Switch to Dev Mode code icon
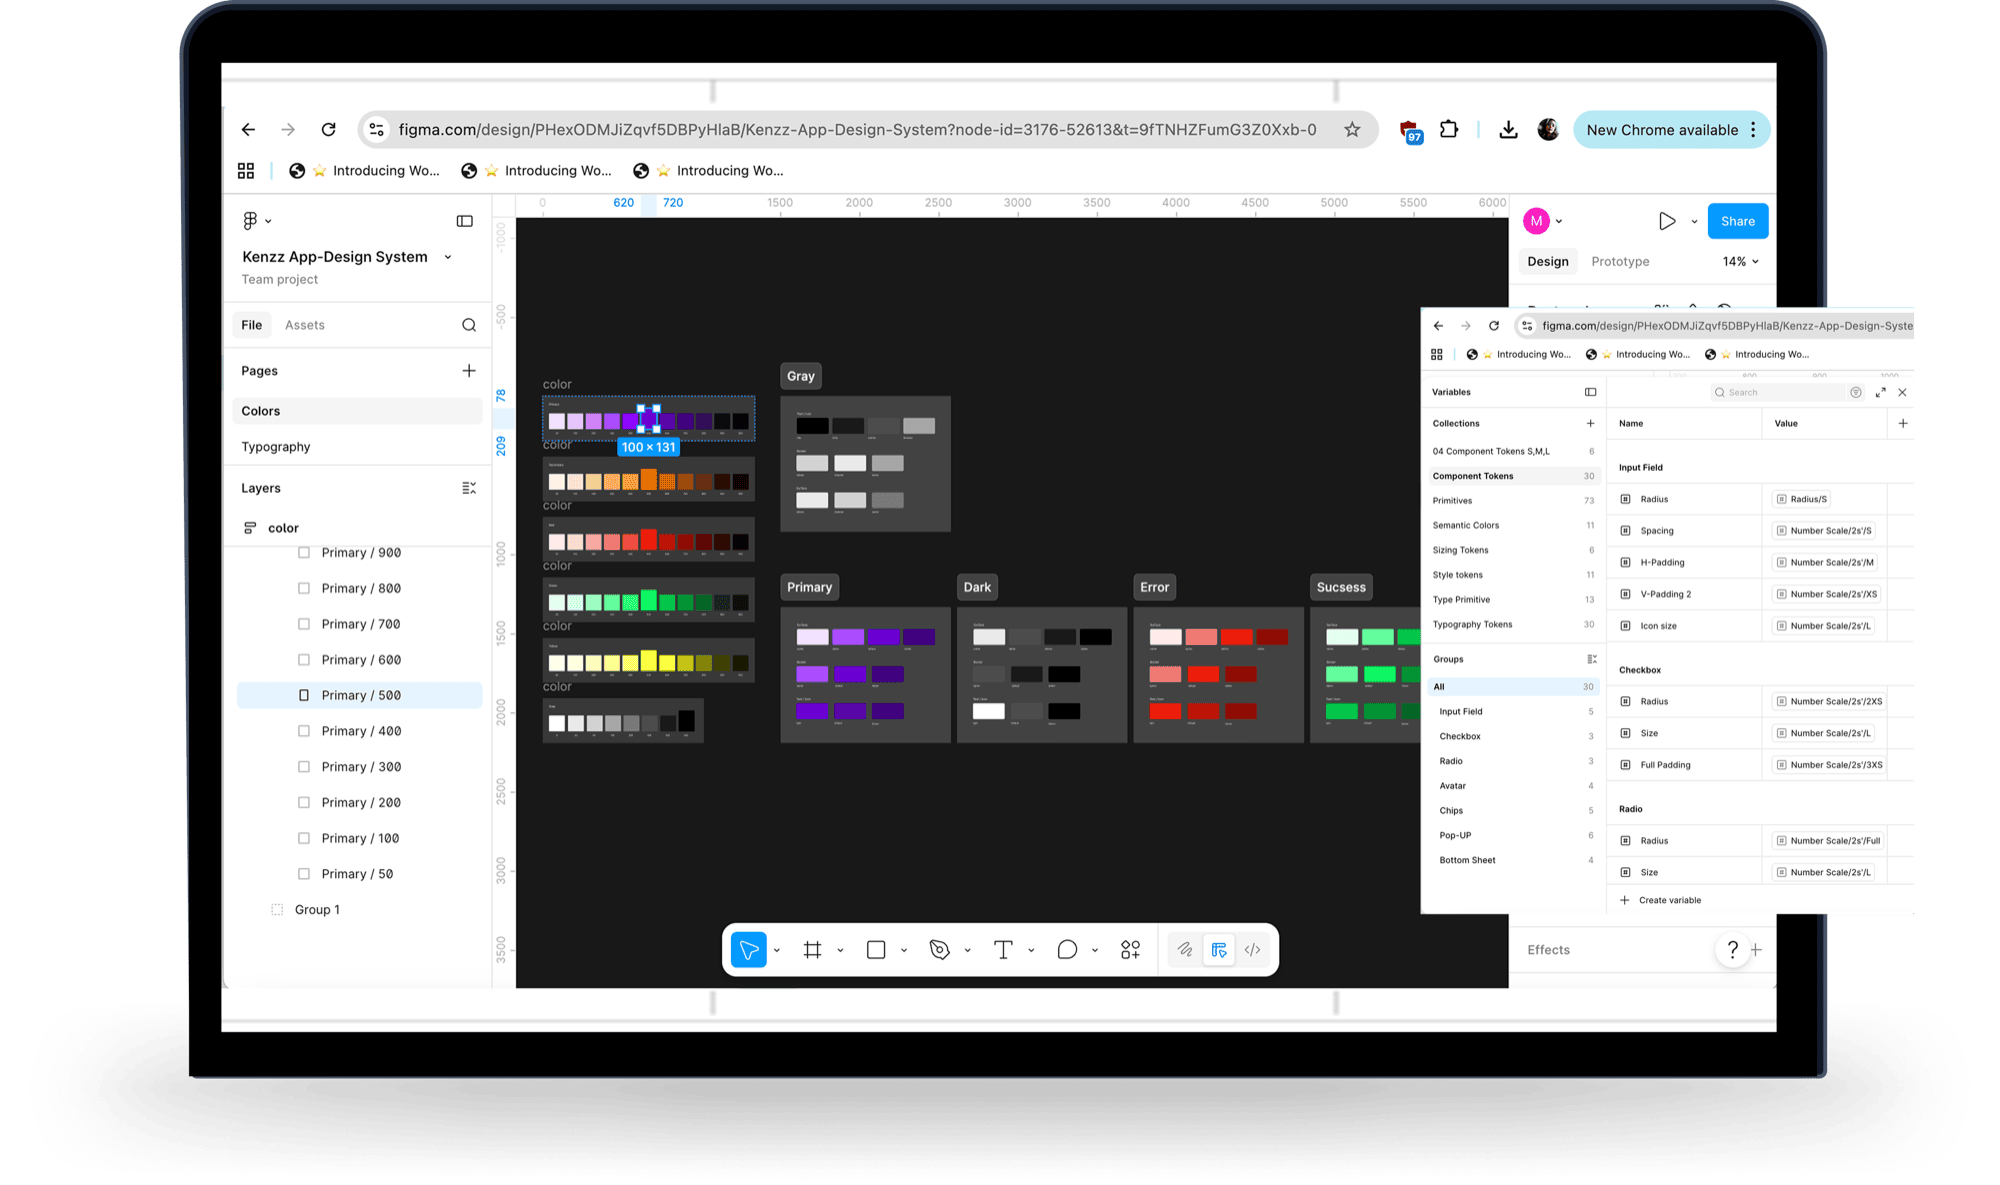2000x1185 pixels. click(1253, 950)
